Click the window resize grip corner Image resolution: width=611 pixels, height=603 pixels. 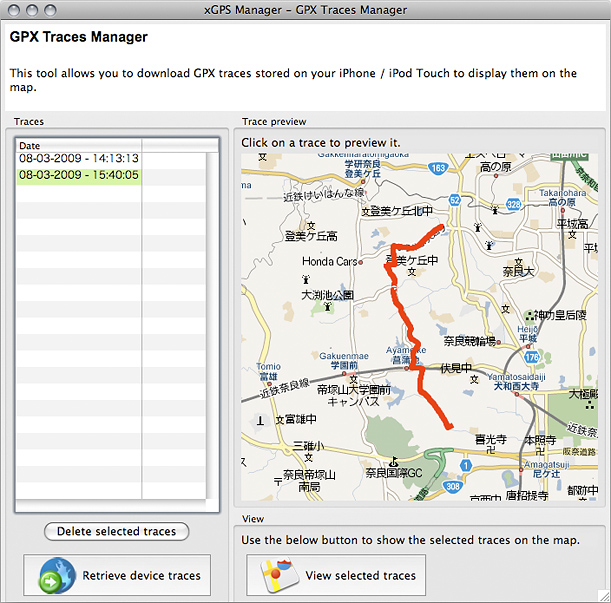tap(604, 596)
